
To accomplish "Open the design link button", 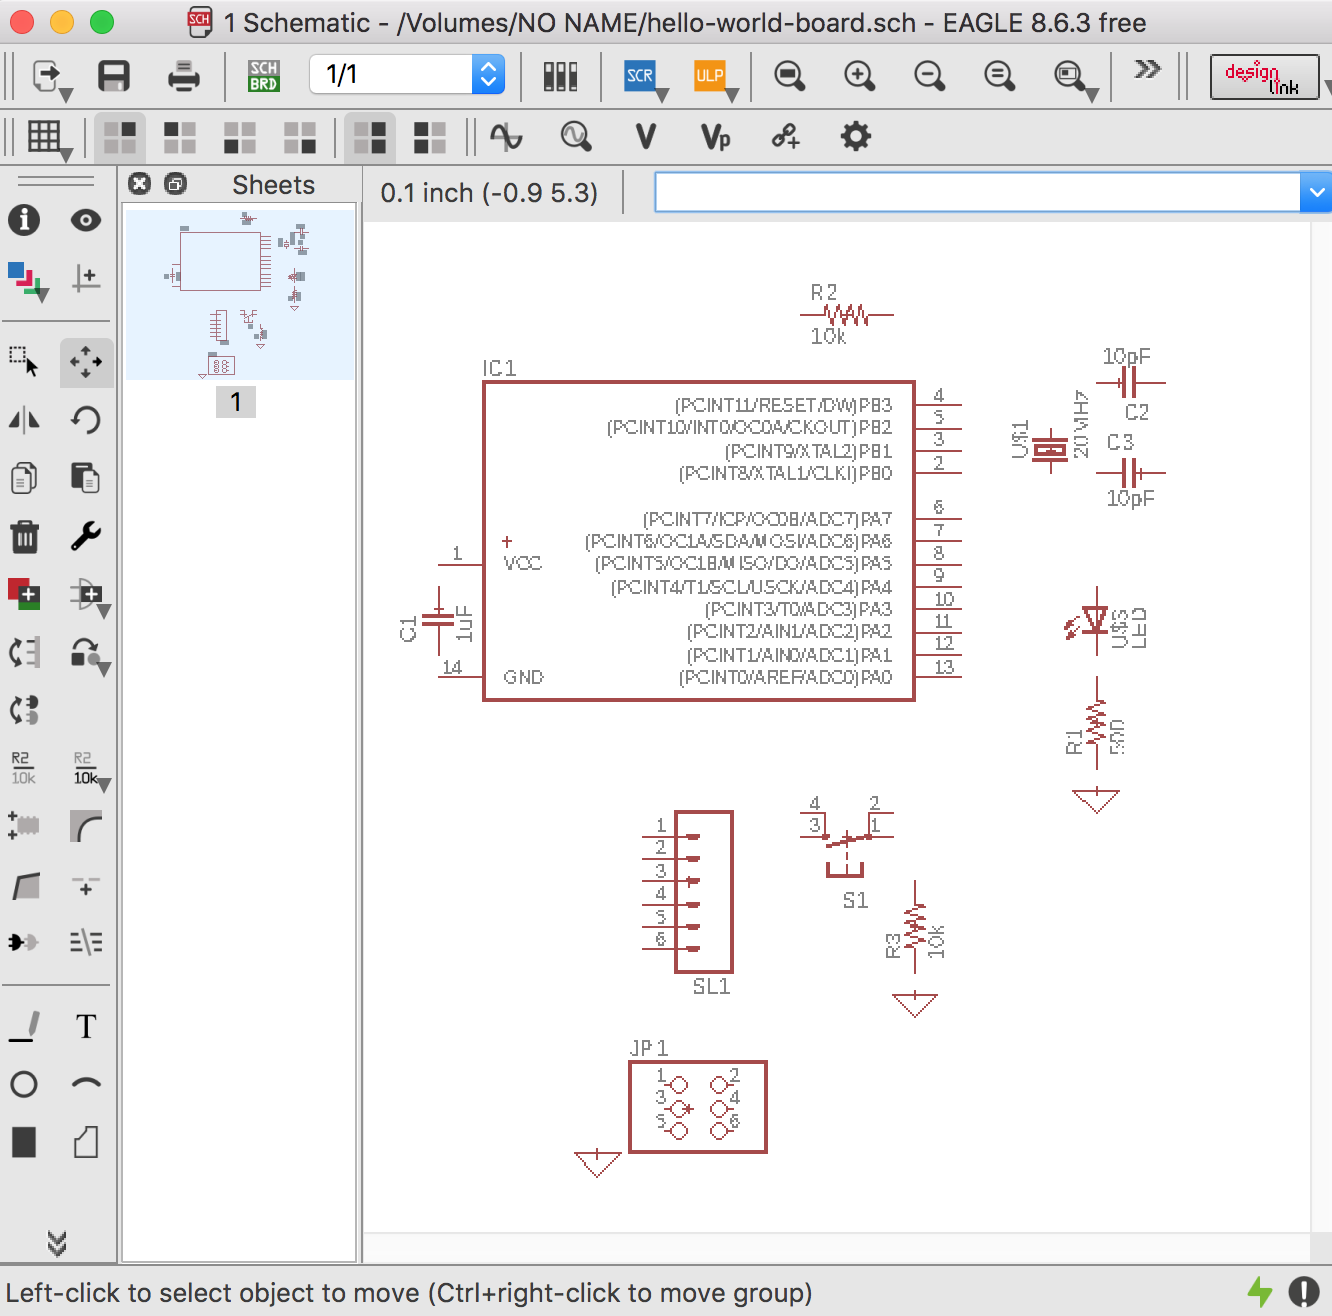I will pyautogui.click(x=1264, y=77).
